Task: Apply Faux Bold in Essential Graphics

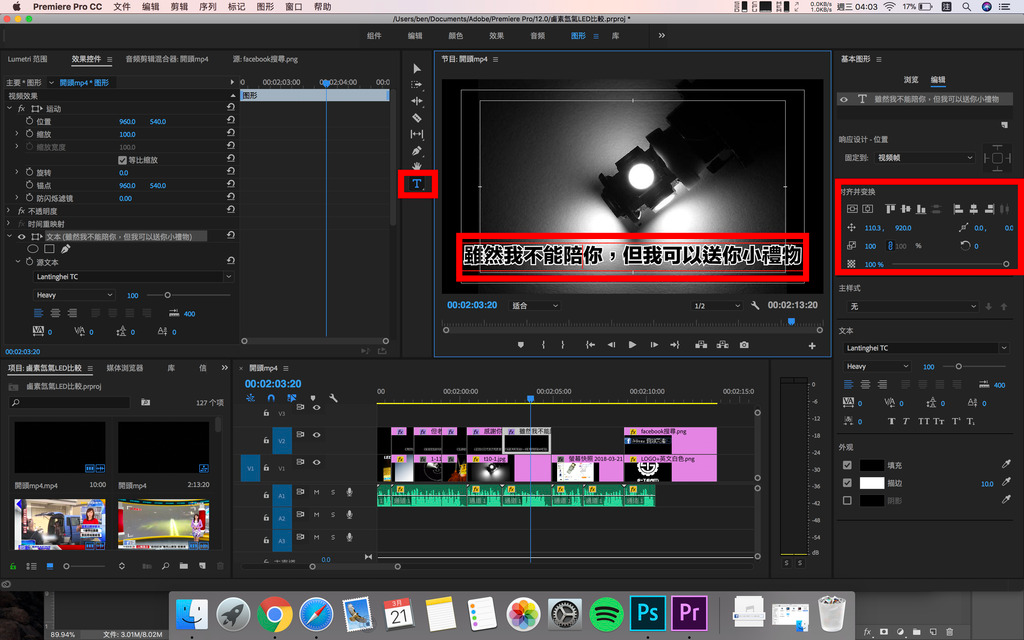Action: [891, 421]
